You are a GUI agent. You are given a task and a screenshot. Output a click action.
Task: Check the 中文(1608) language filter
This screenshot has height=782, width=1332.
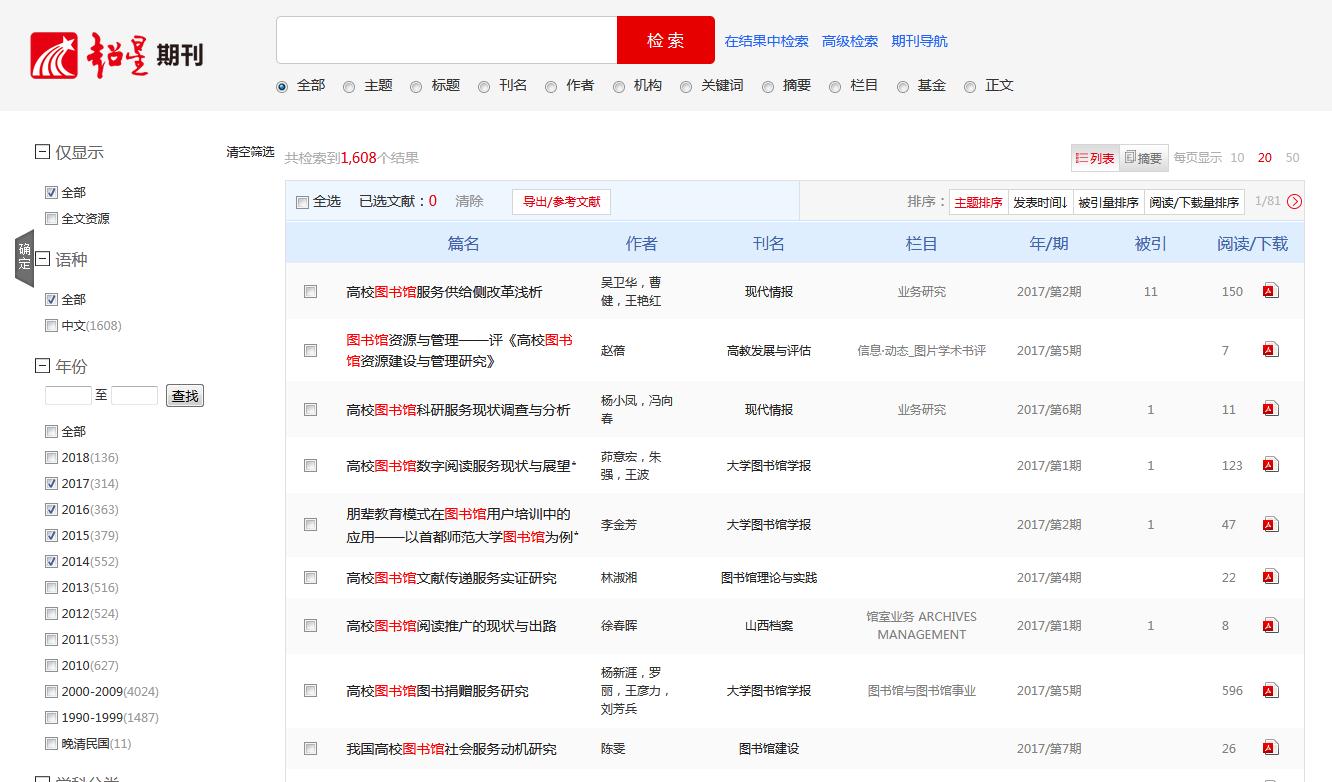(x=51, y=326)
